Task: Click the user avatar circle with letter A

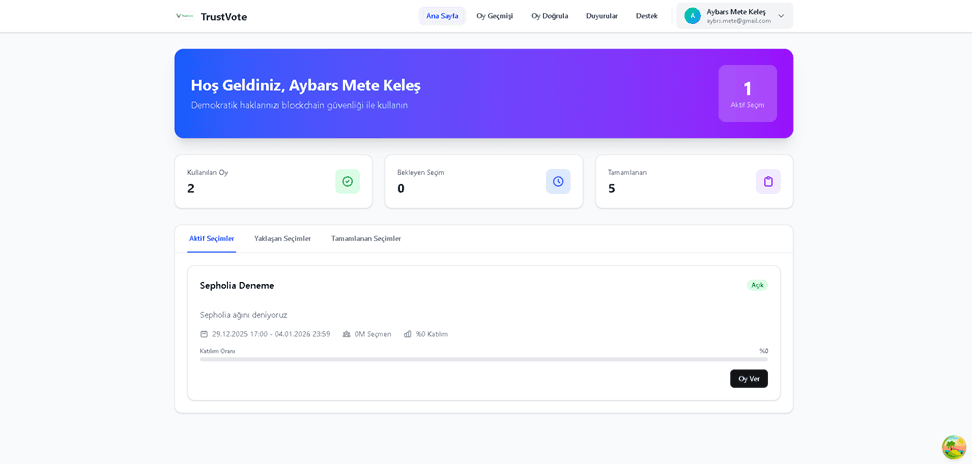Action: (x=692, y=16)
